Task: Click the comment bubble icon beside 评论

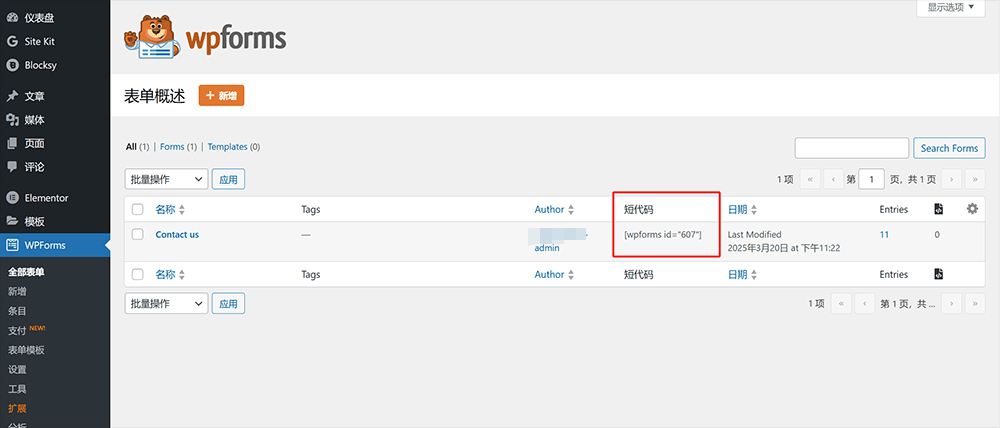Action: 11,167
